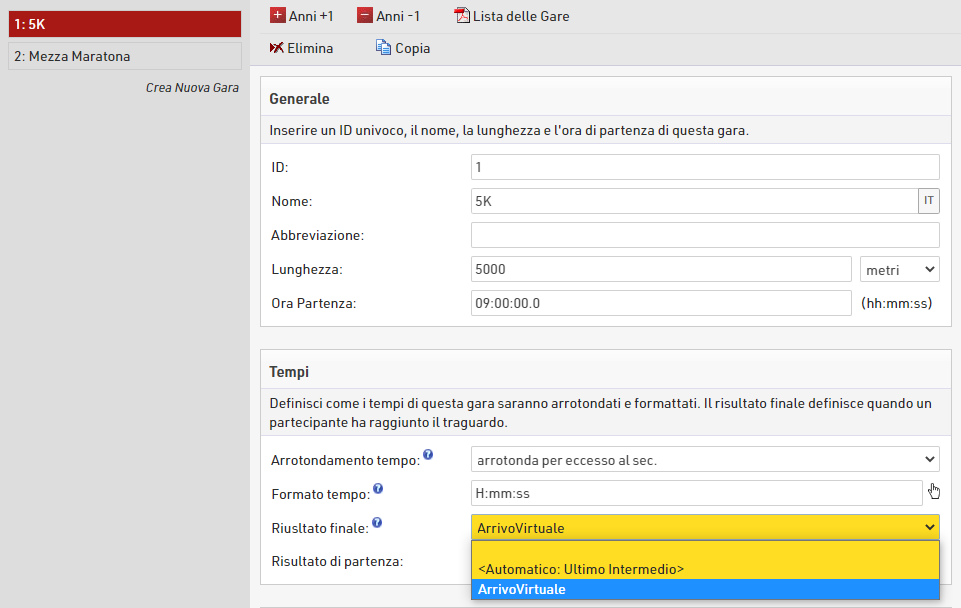Open help icon next to Formato tempo
961x608 pixels.
[378, 489]
